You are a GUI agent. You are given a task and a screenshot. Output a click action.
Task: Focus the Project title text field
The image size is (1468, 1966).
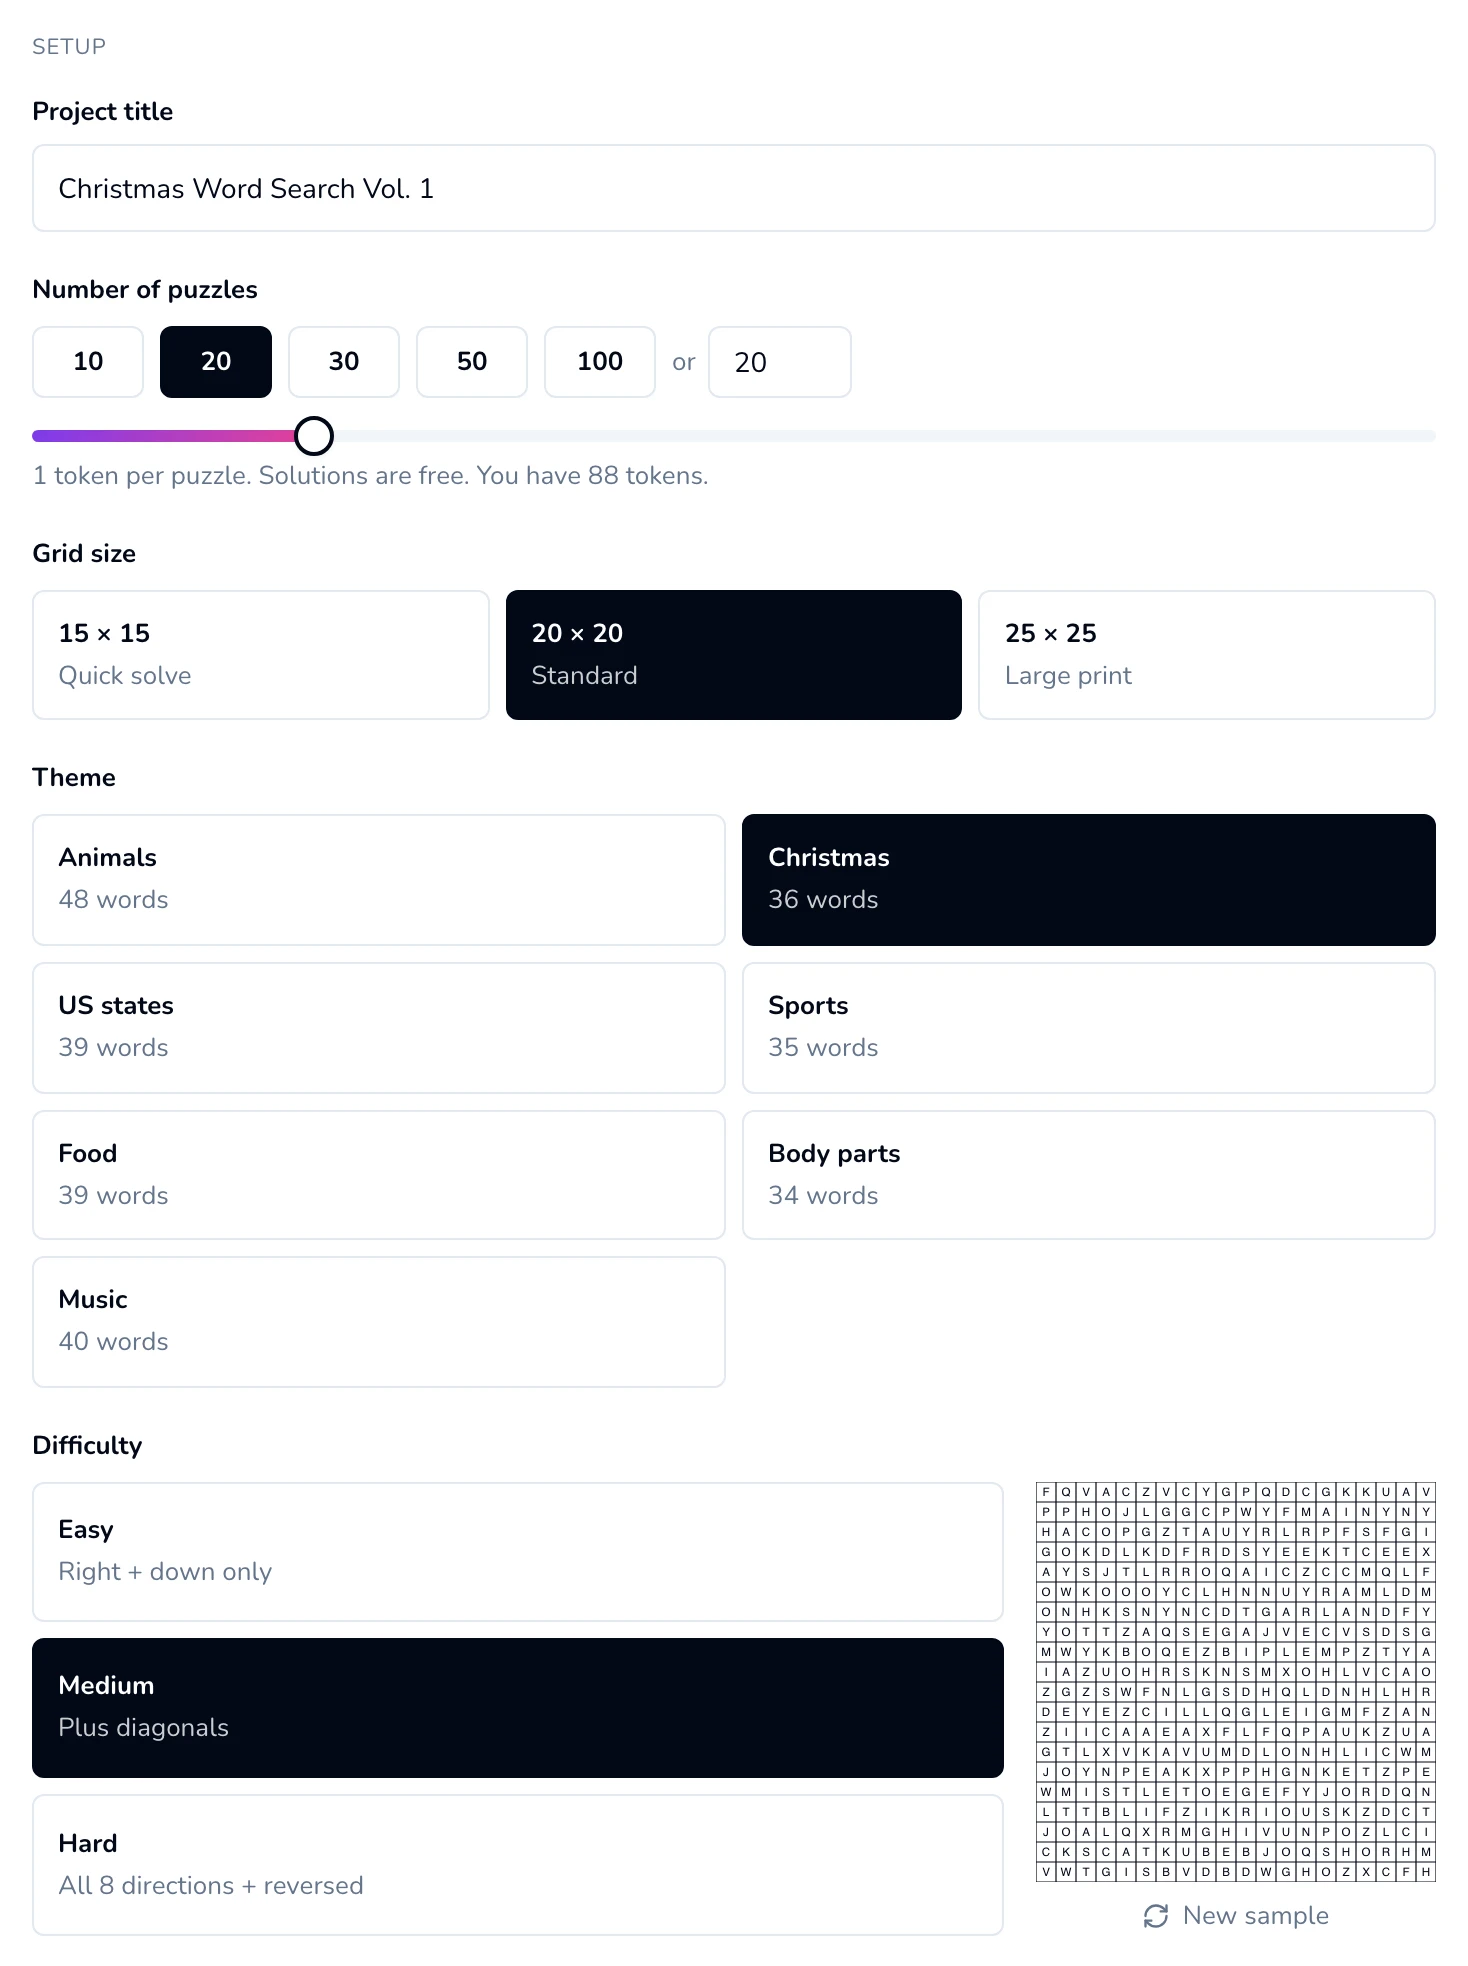(x=734, y=188)
